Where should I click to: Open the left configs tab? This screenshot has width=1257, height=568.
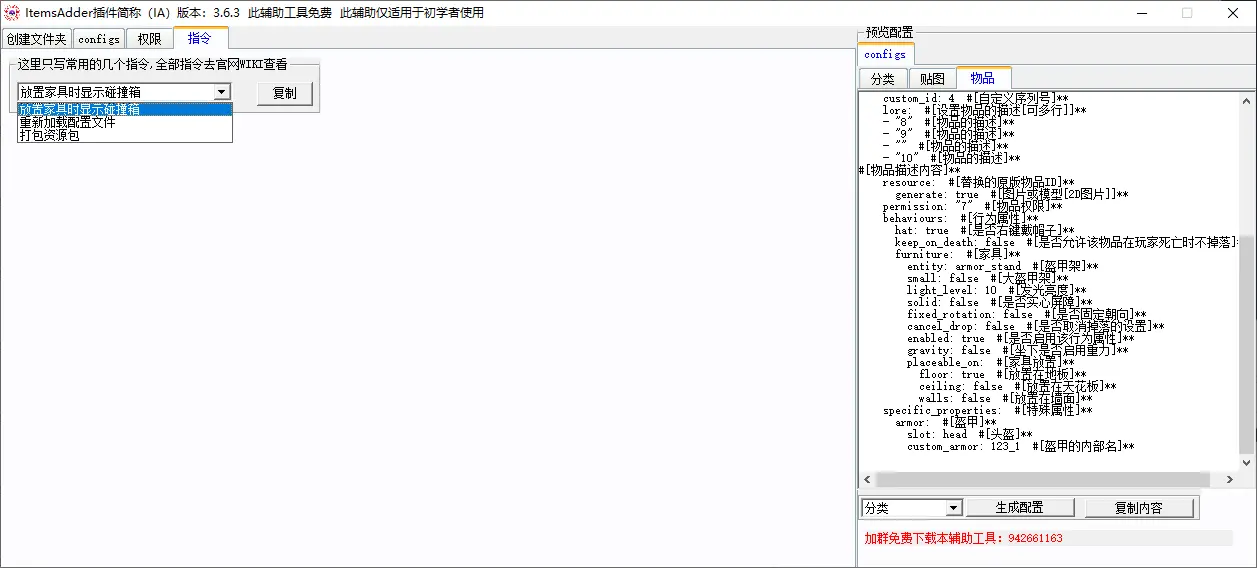pyautogui.click(x=99, y=39)
